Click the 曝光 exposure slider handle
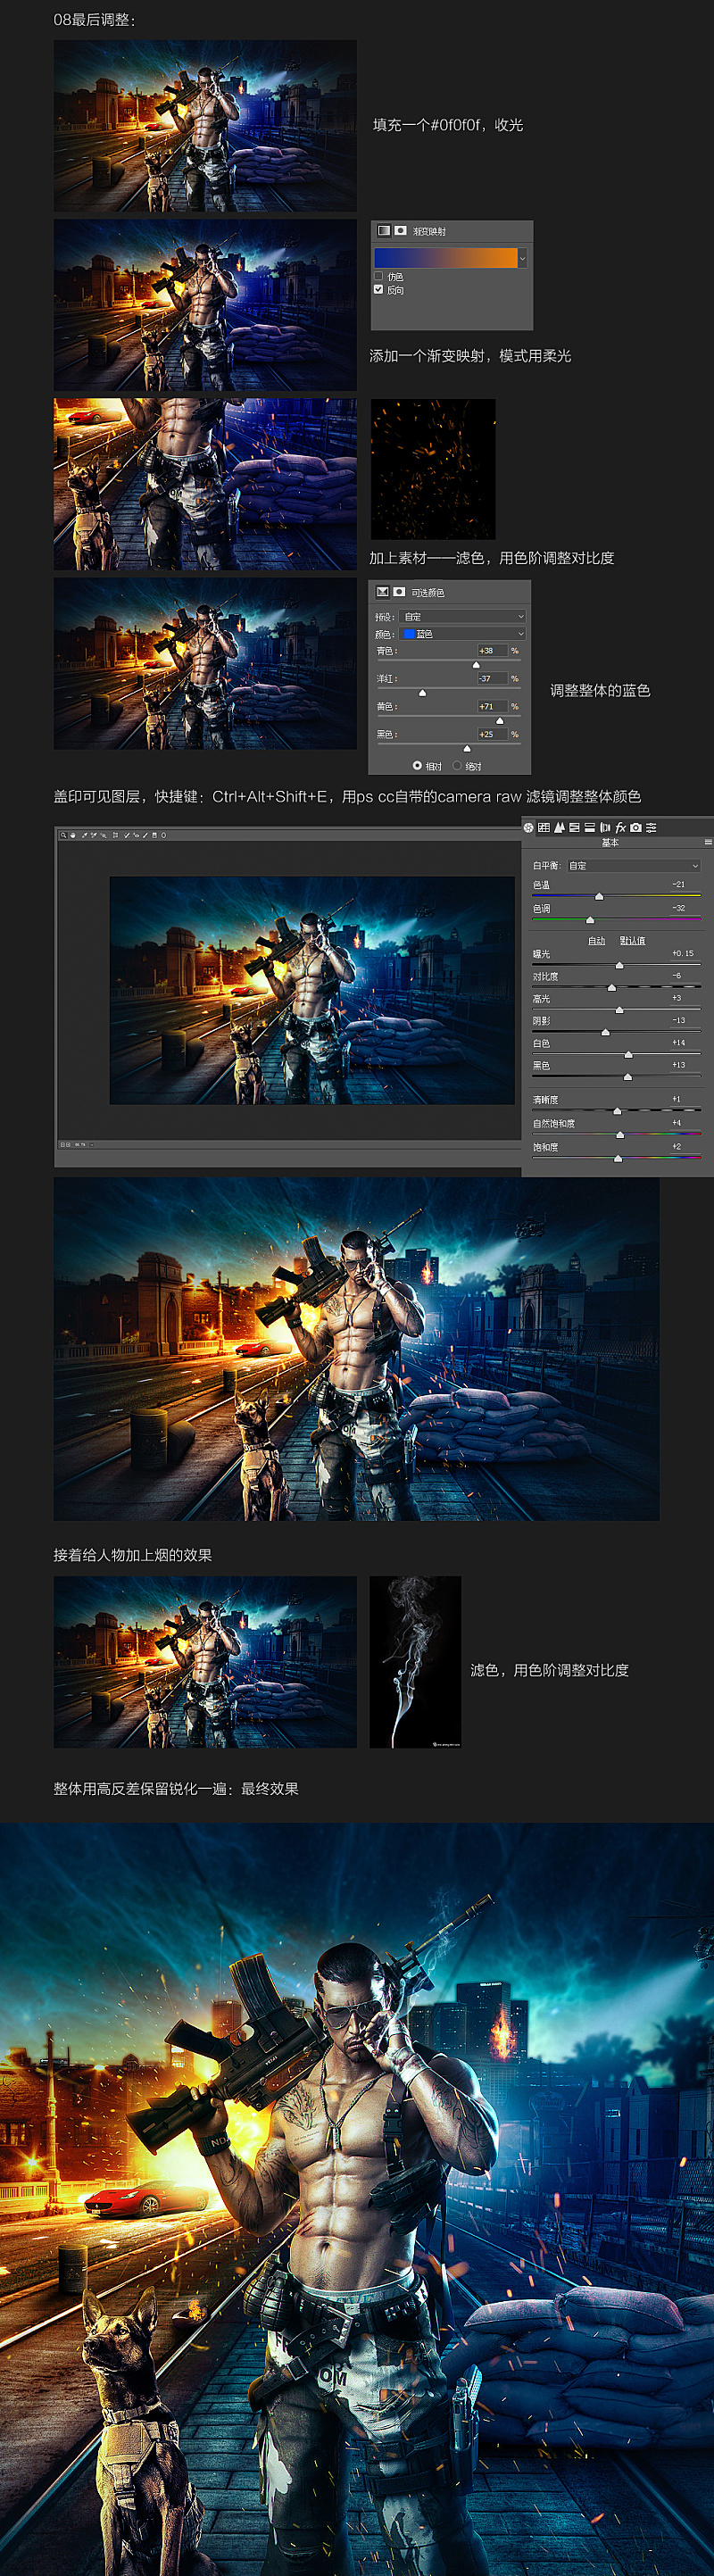Viewport: 714px width, 2576px height. pos(619,965)
